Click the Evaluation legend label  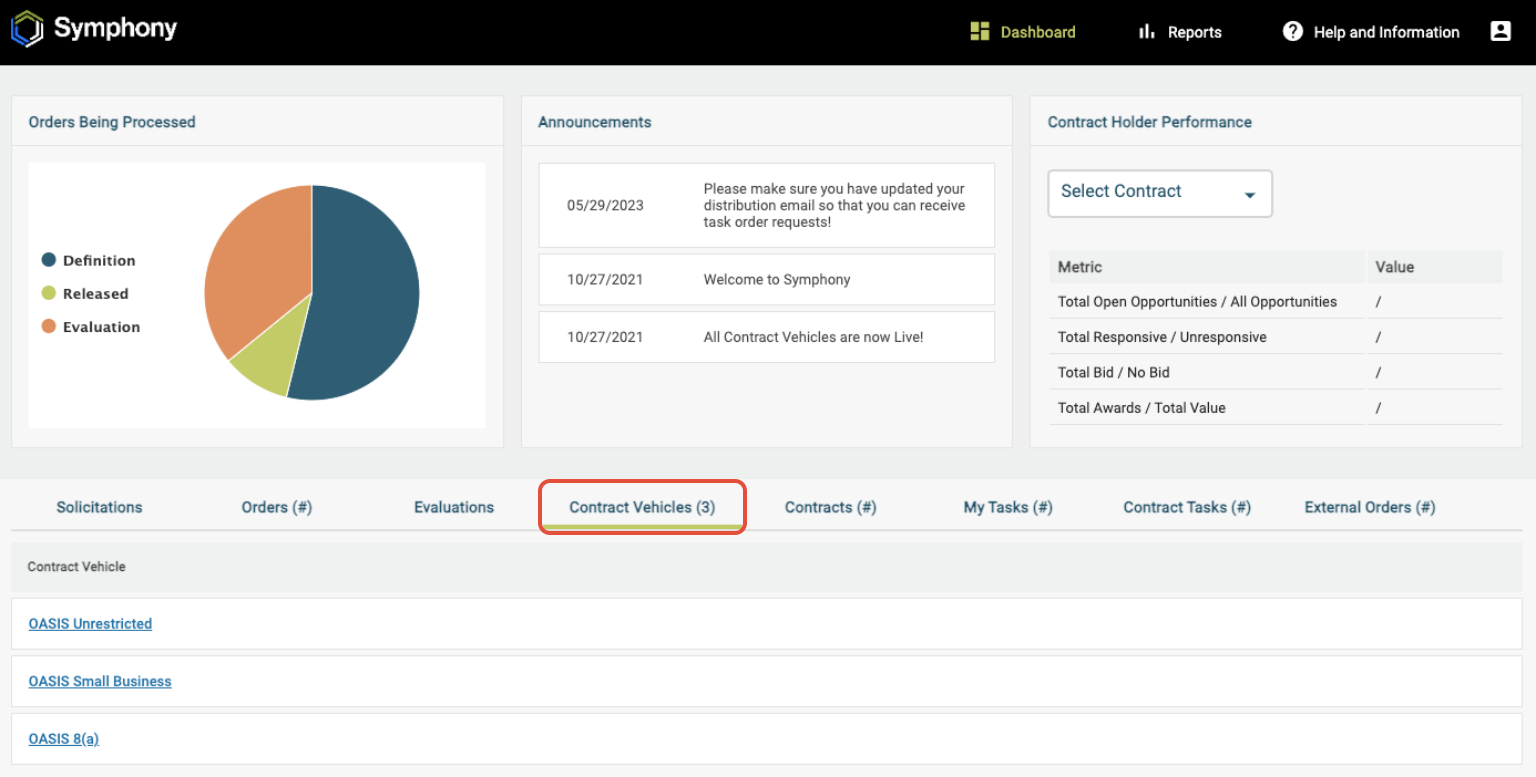(x=101, y=326)
